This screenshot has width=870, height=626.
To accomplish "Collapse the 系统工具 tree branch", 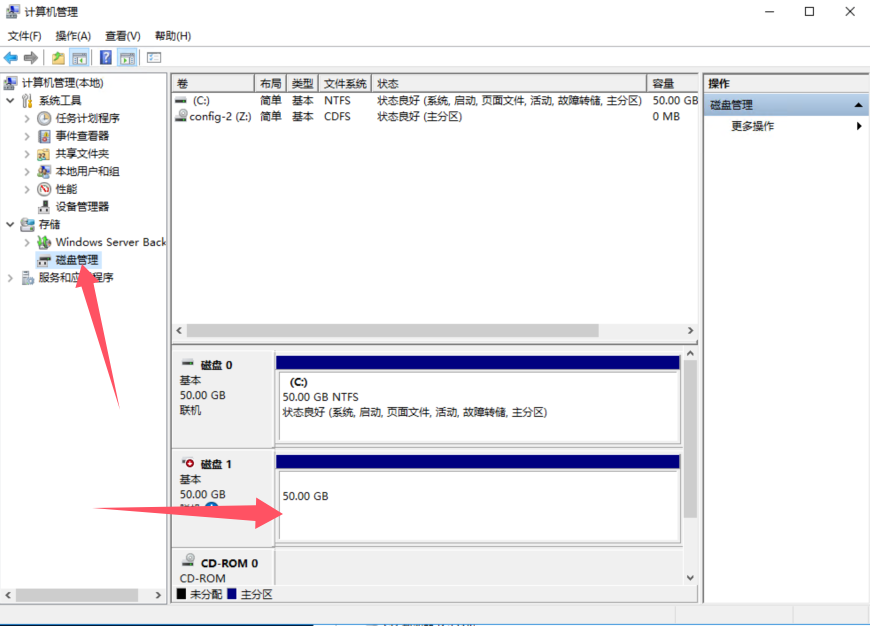I will coord(10,100).
